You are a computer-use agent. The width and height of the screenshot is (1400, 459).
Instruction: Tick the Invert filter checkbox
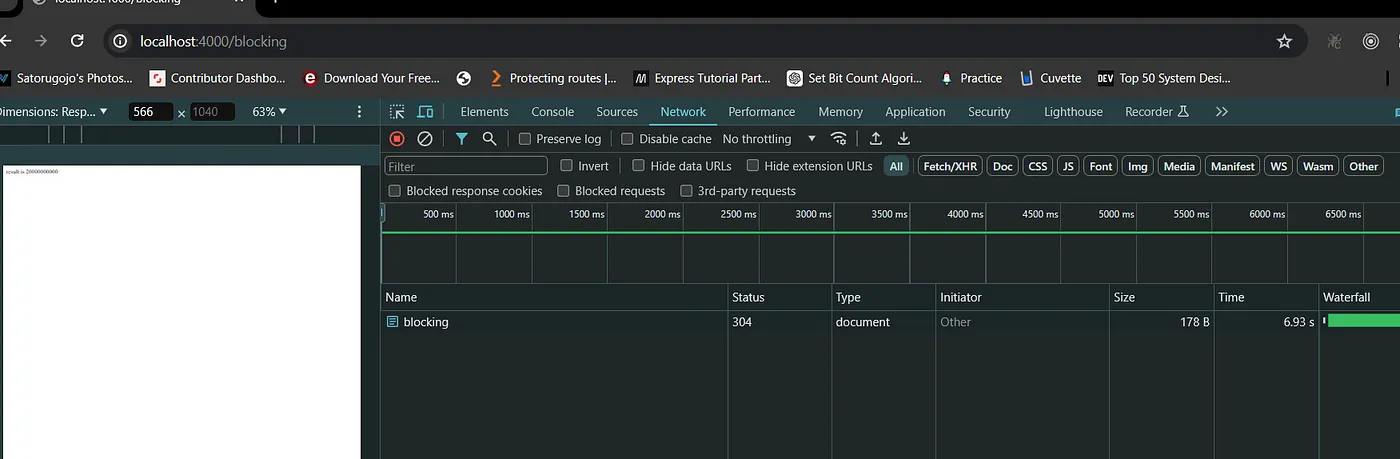coord(567,166)
